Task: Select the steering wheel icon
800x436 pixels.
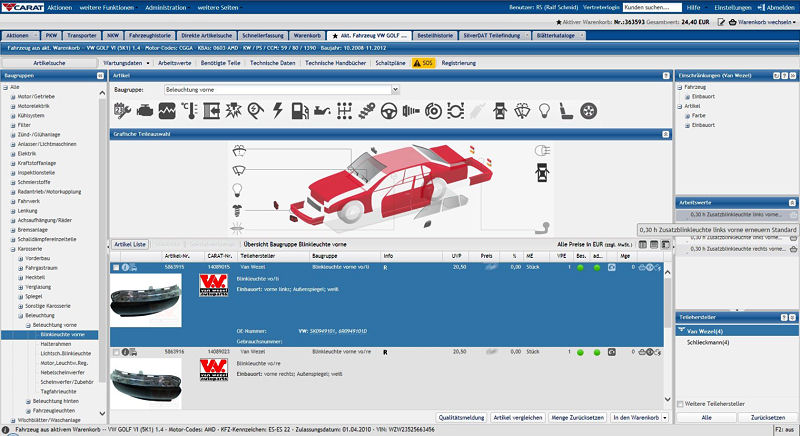Action: pos(389,111)
